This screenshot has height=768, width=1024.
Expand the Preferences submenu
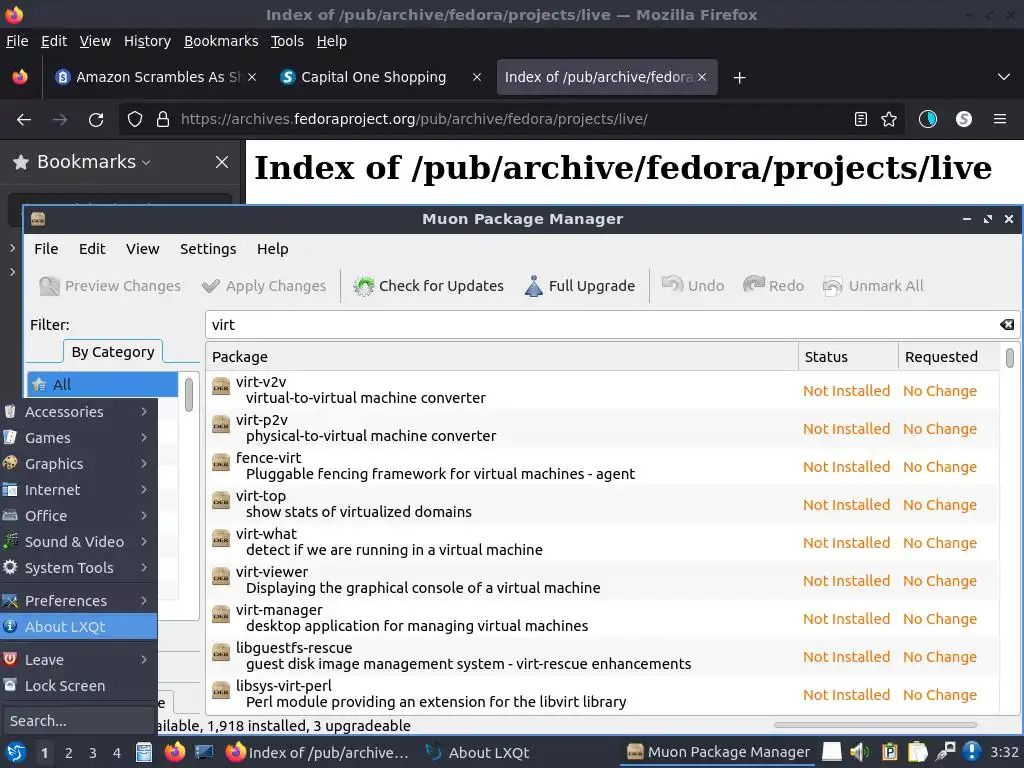point(78,601)
